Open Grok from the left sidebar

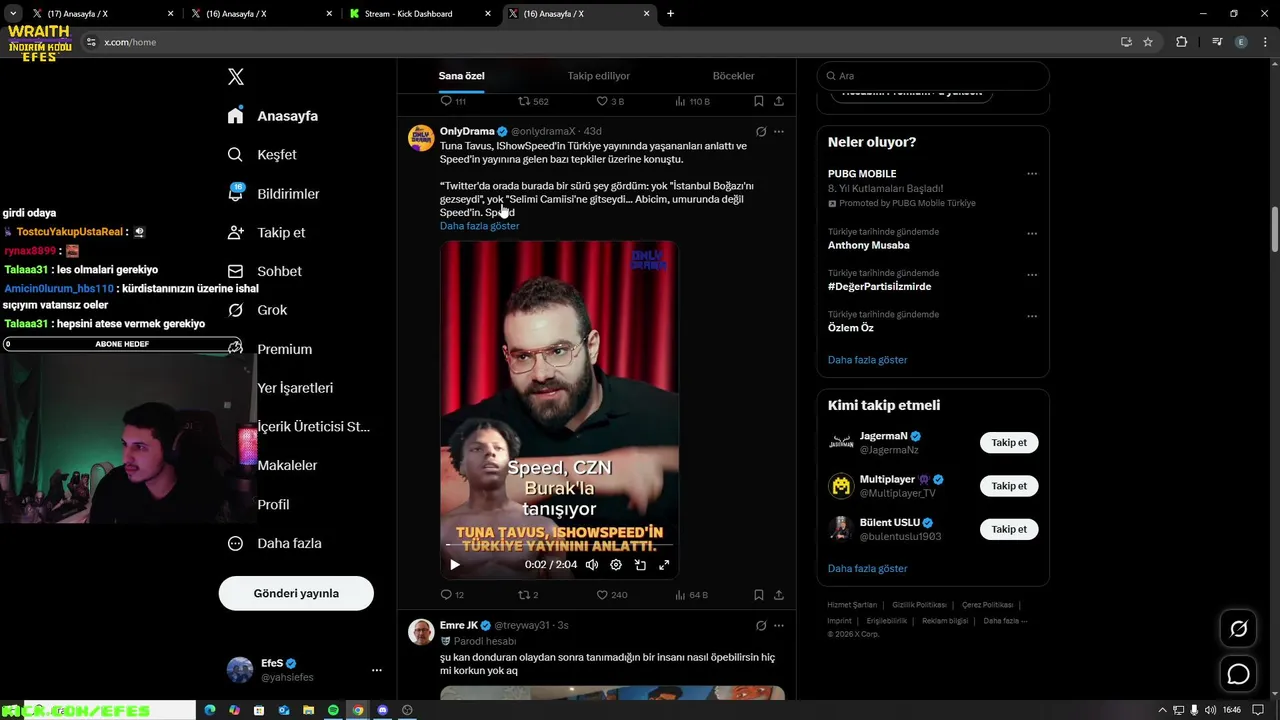coord(257,310)
